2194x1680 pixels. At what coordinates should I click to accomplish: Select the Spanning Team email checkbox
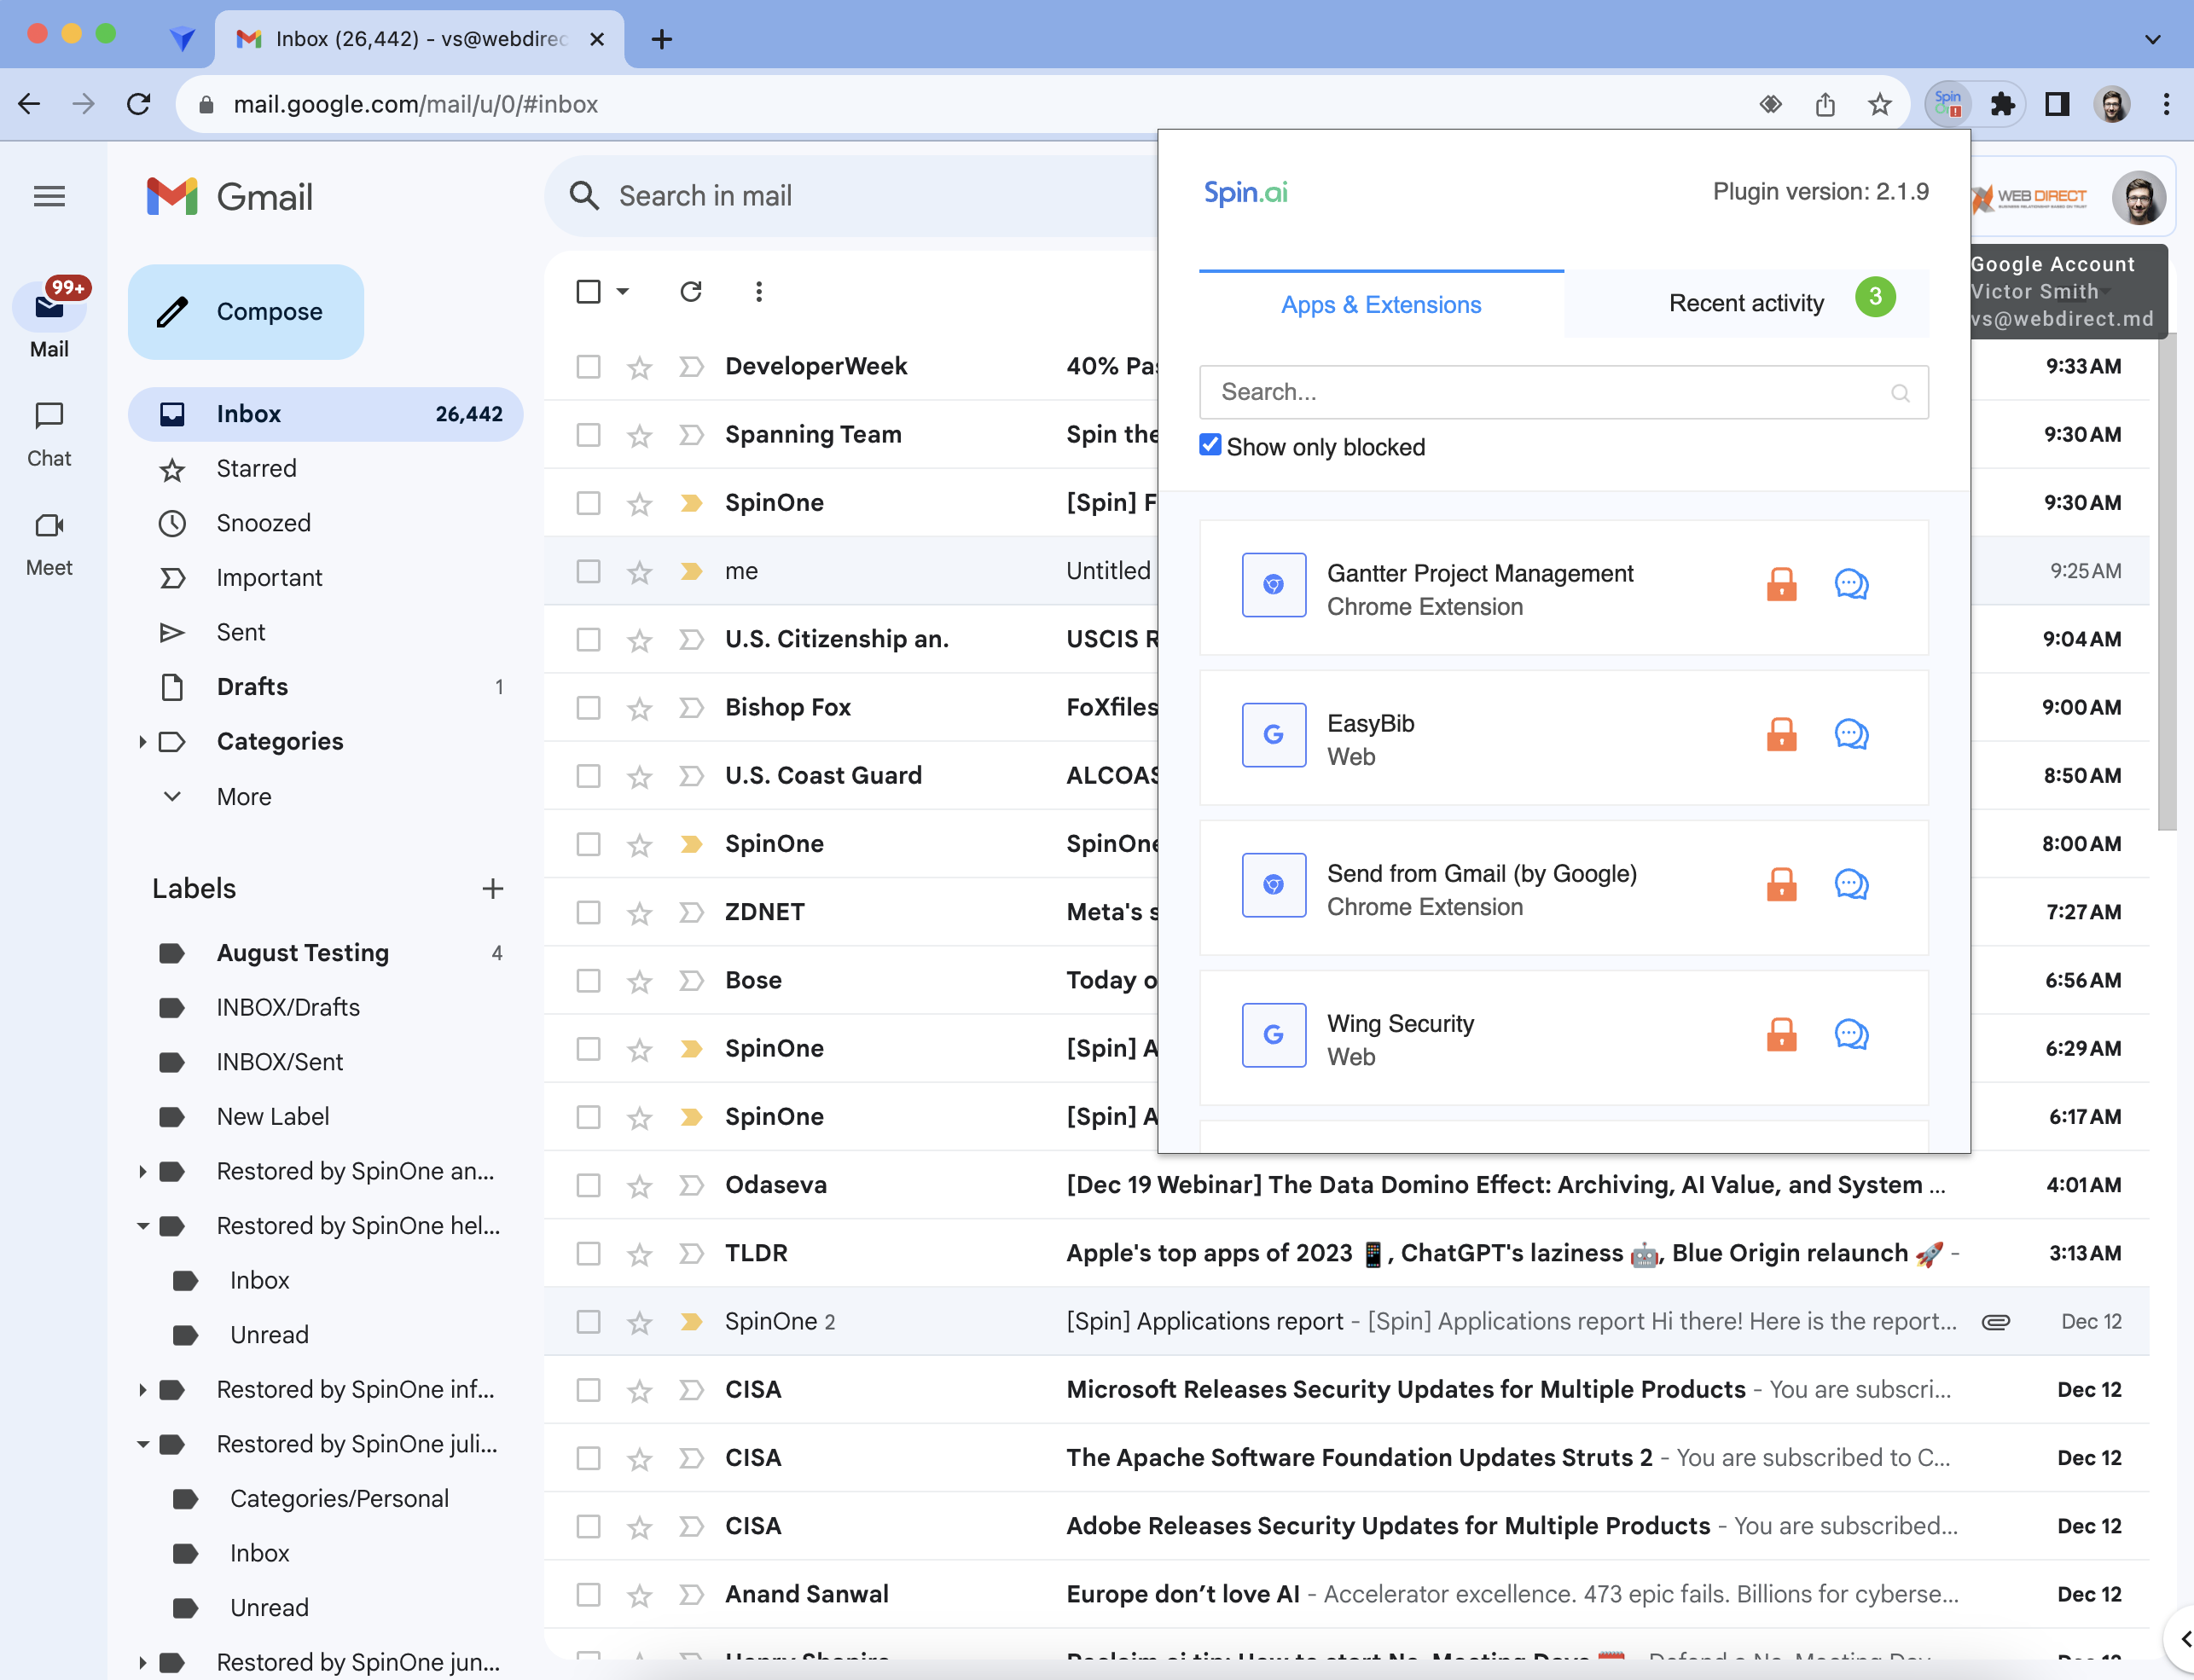click(588, 435)
